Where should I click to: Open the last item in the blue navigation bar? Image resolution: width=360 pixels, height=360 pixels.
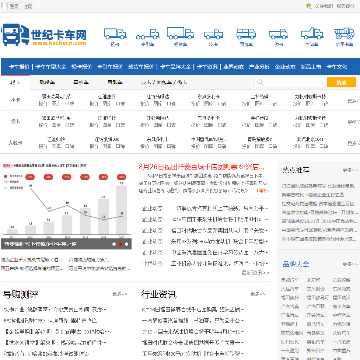337,66
